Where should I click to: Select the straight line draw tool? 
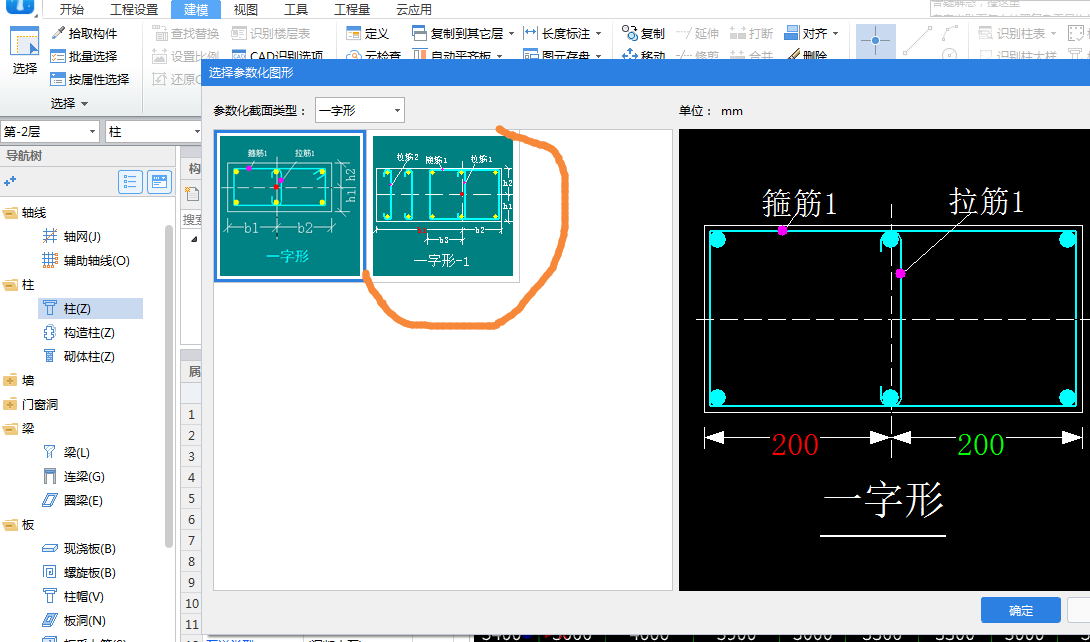(918, 40)
